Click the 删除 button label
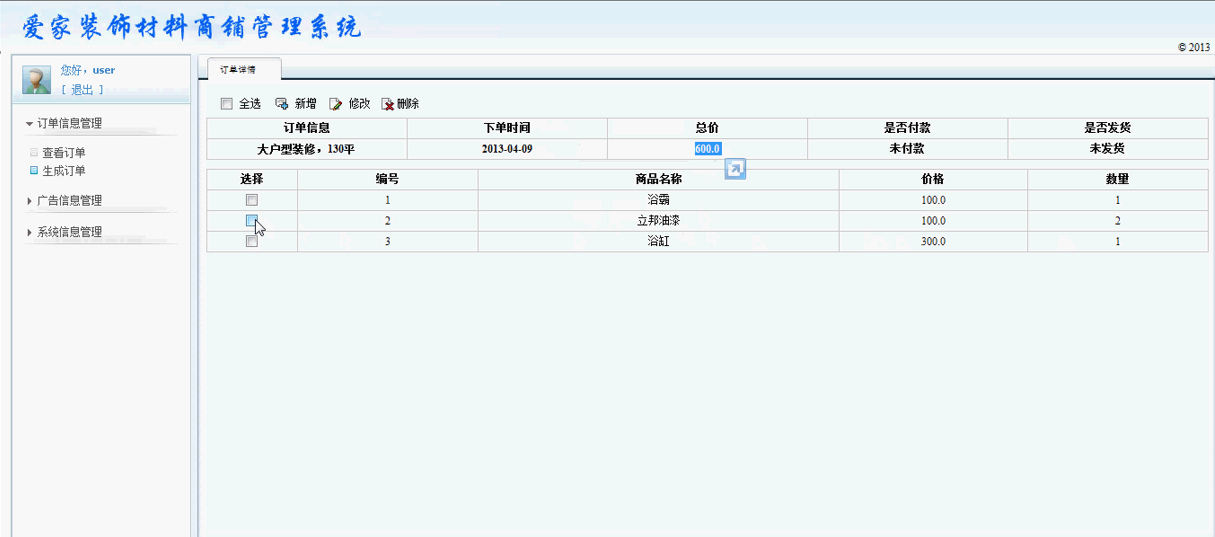1215x537 pixels. [x=408, y=104]
